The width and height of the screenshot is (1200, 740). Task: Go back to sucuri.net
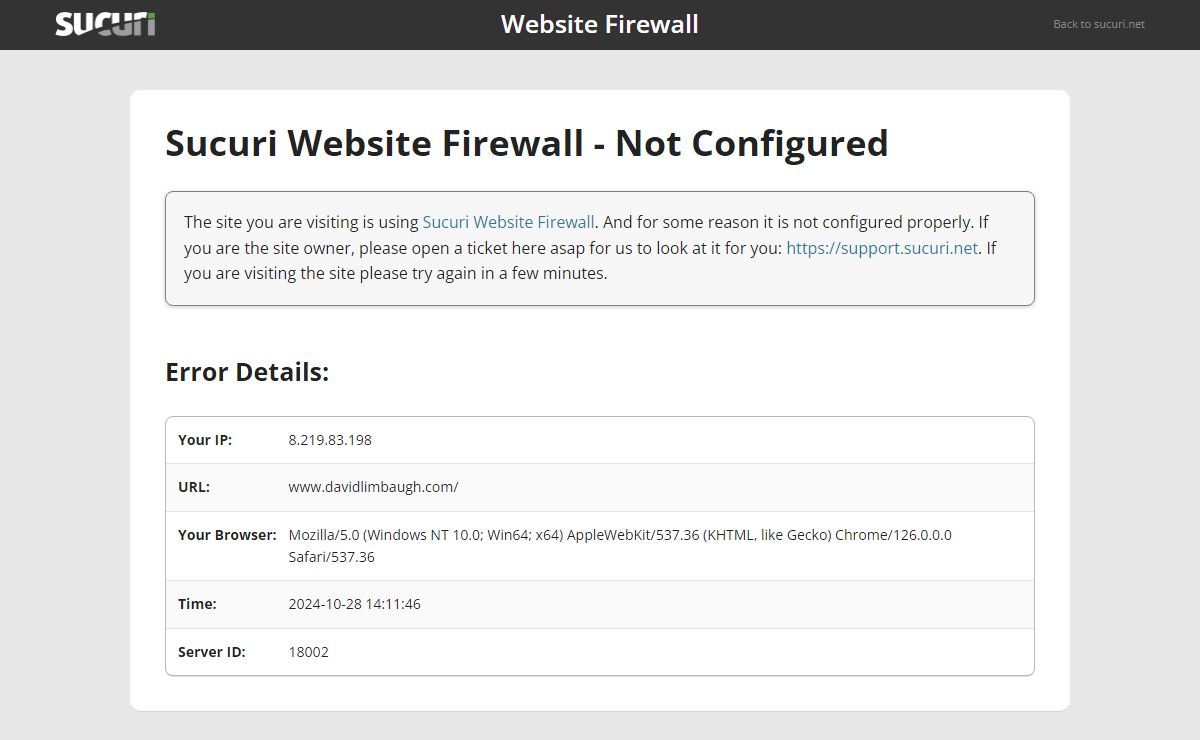1098,24
